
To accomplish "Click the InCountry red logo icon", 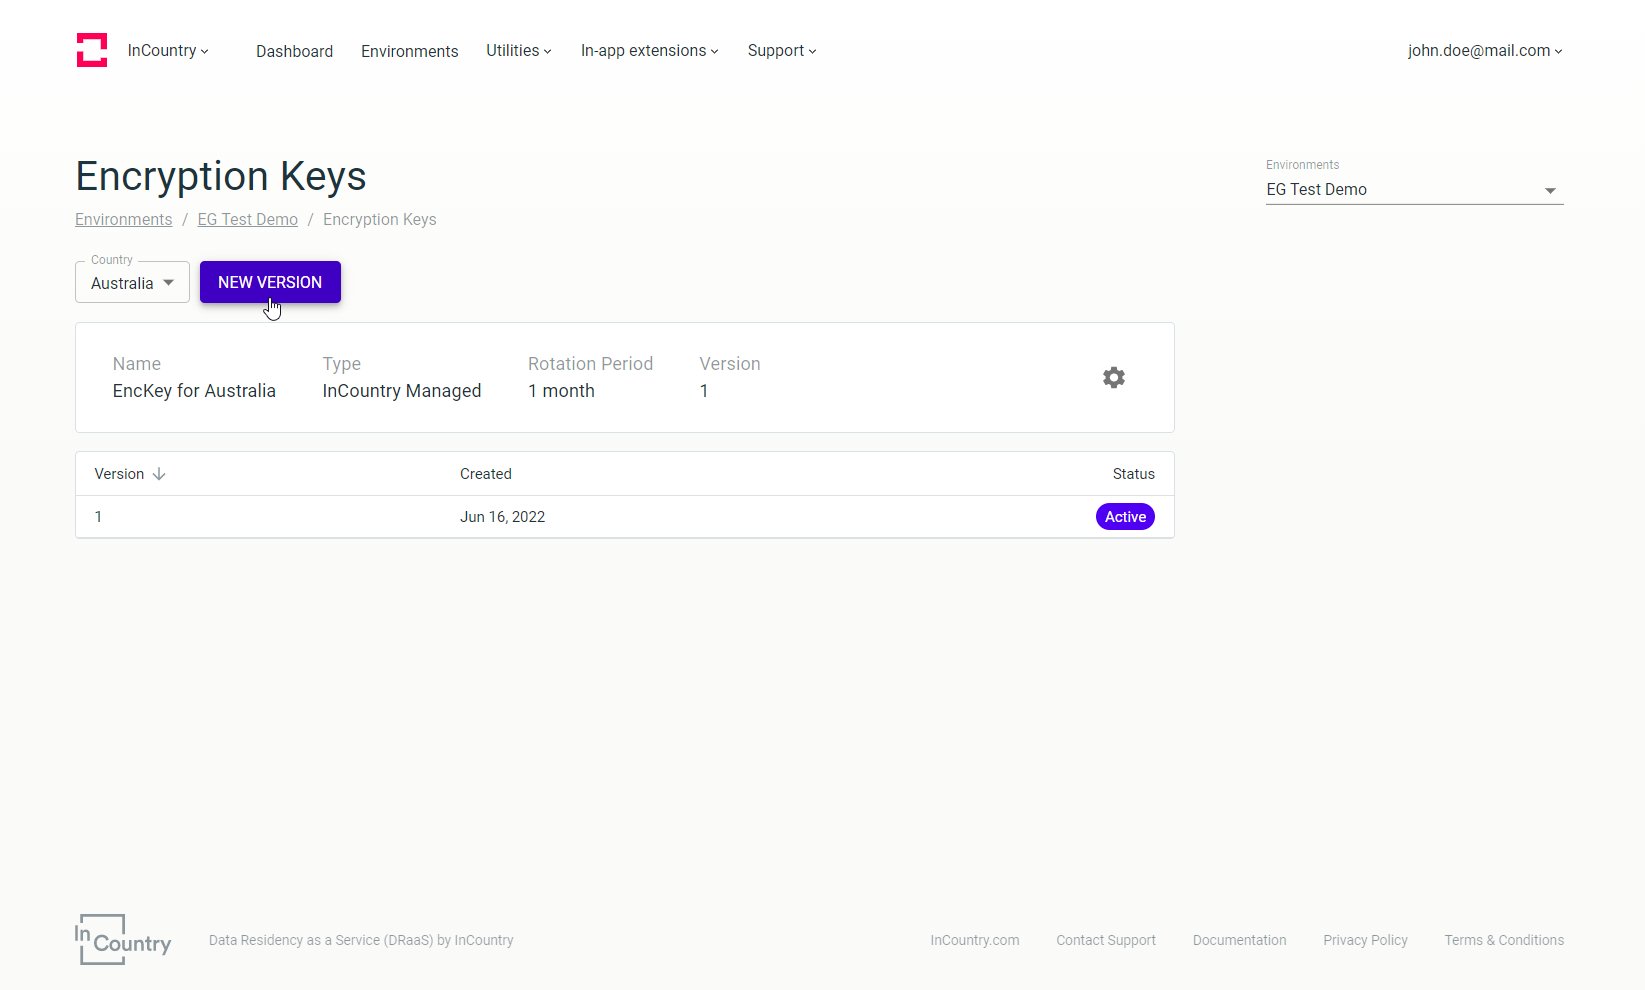I will tap(92, 50).
